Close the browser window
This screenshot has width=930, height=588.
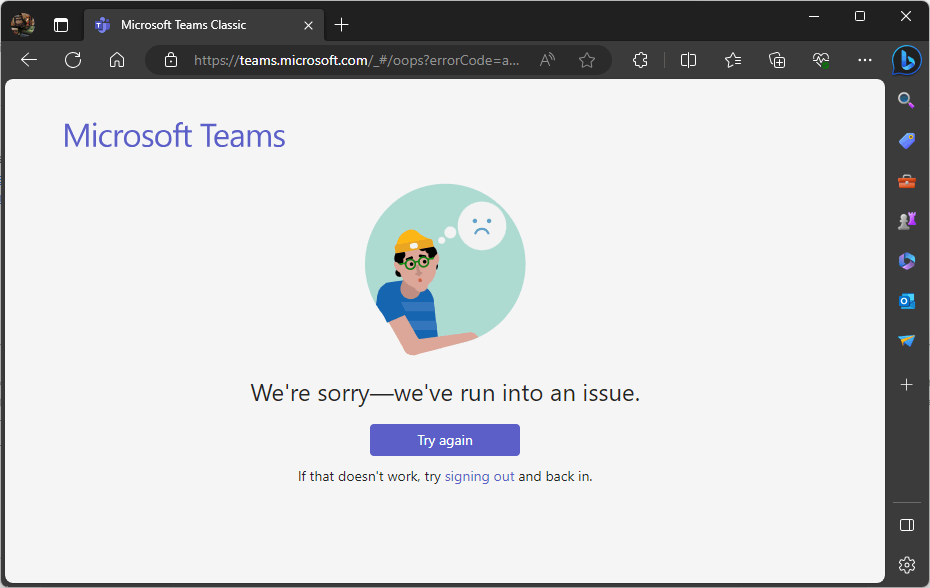[905, 17]
